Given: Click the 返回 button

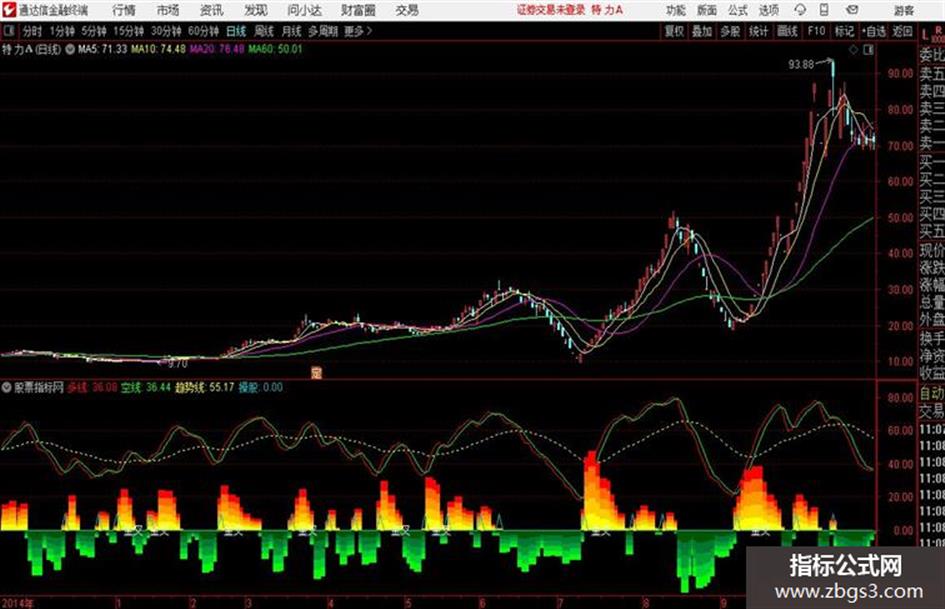Looking at the screenshot, I should [902, 31].
